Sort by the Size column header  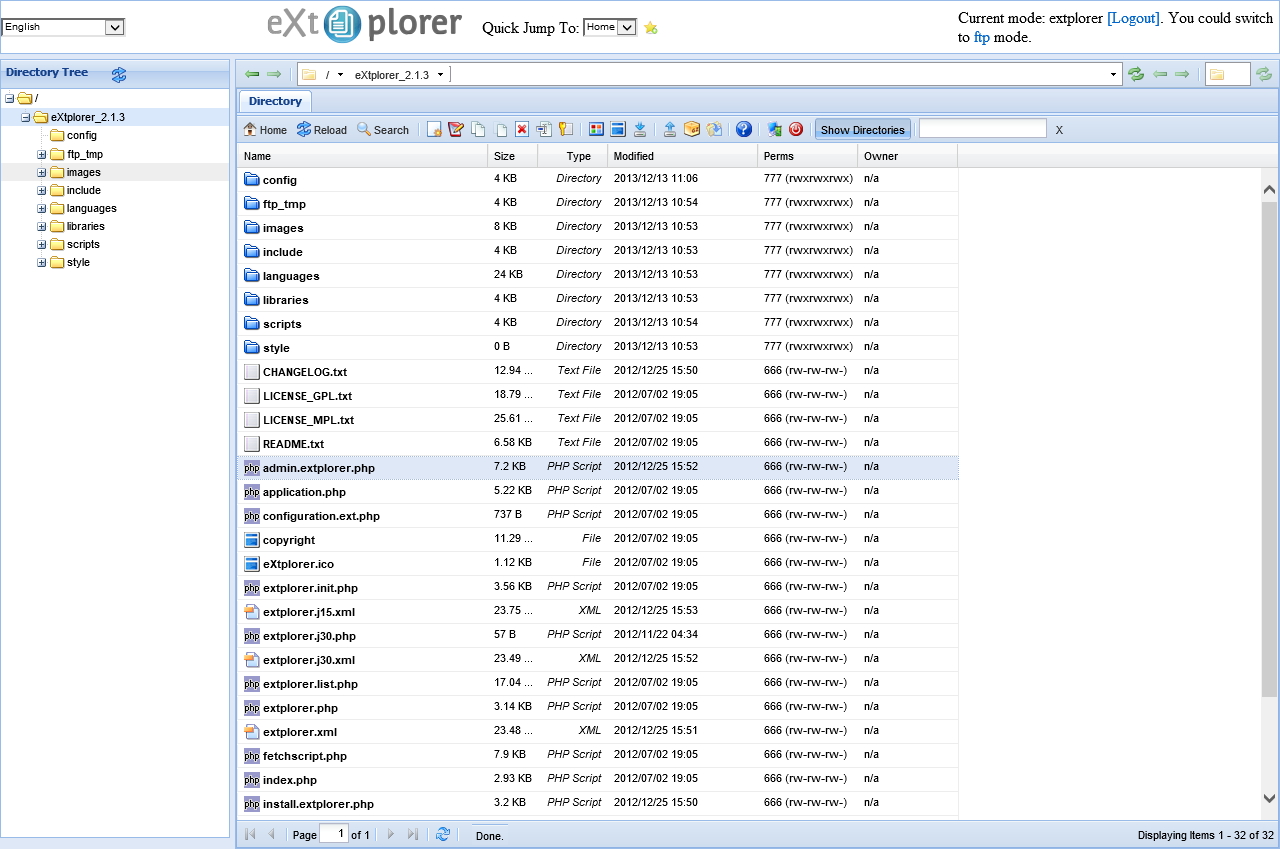click(513, 156)
